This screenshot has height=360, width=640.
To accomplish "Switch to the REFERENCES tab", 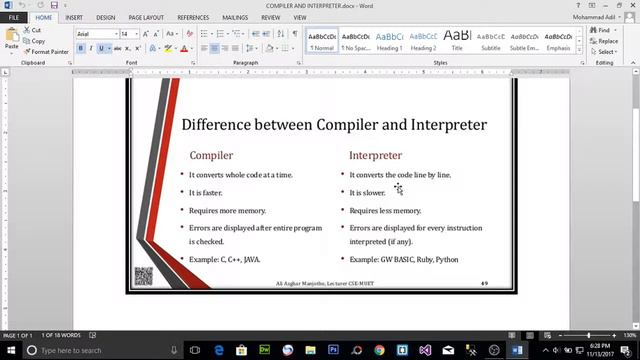I will 193,18.
